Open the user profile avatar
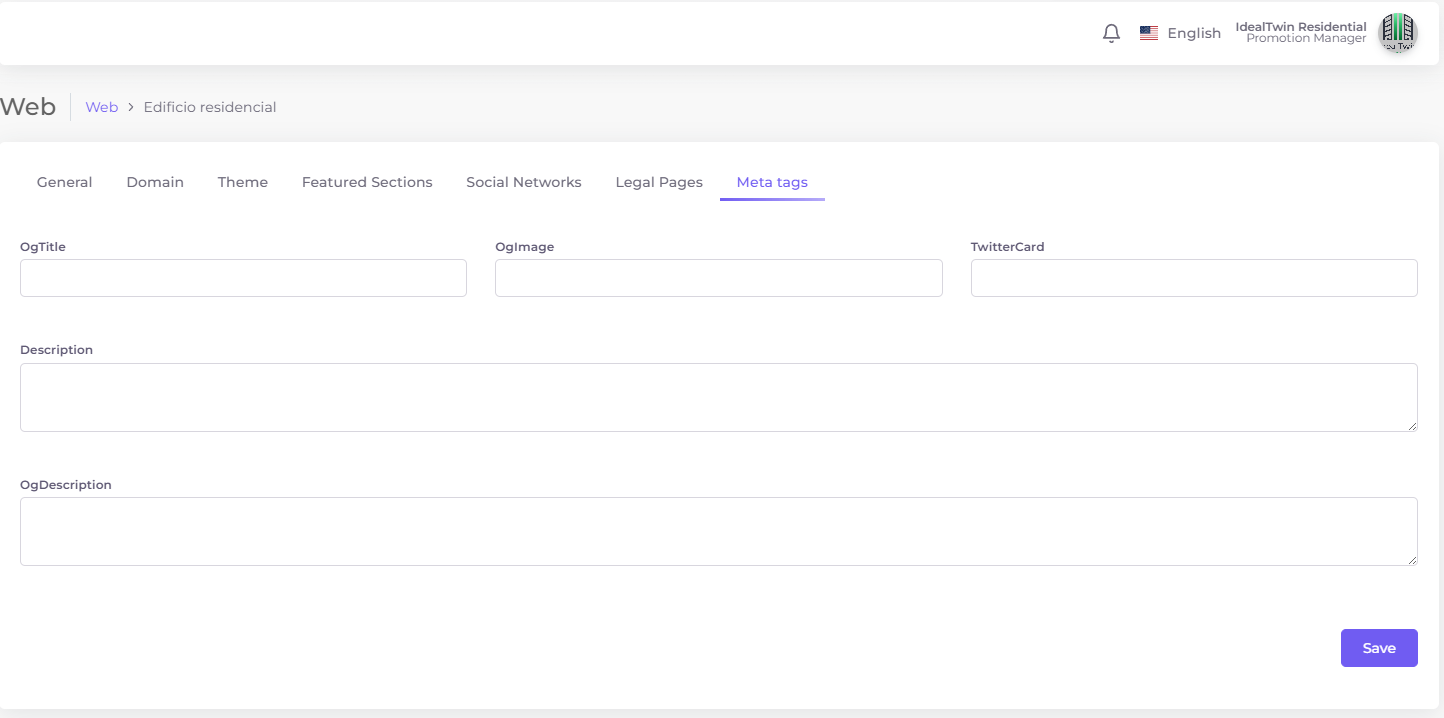The width and height of the screenshot is (1444, 718). tap(1397, 33)
